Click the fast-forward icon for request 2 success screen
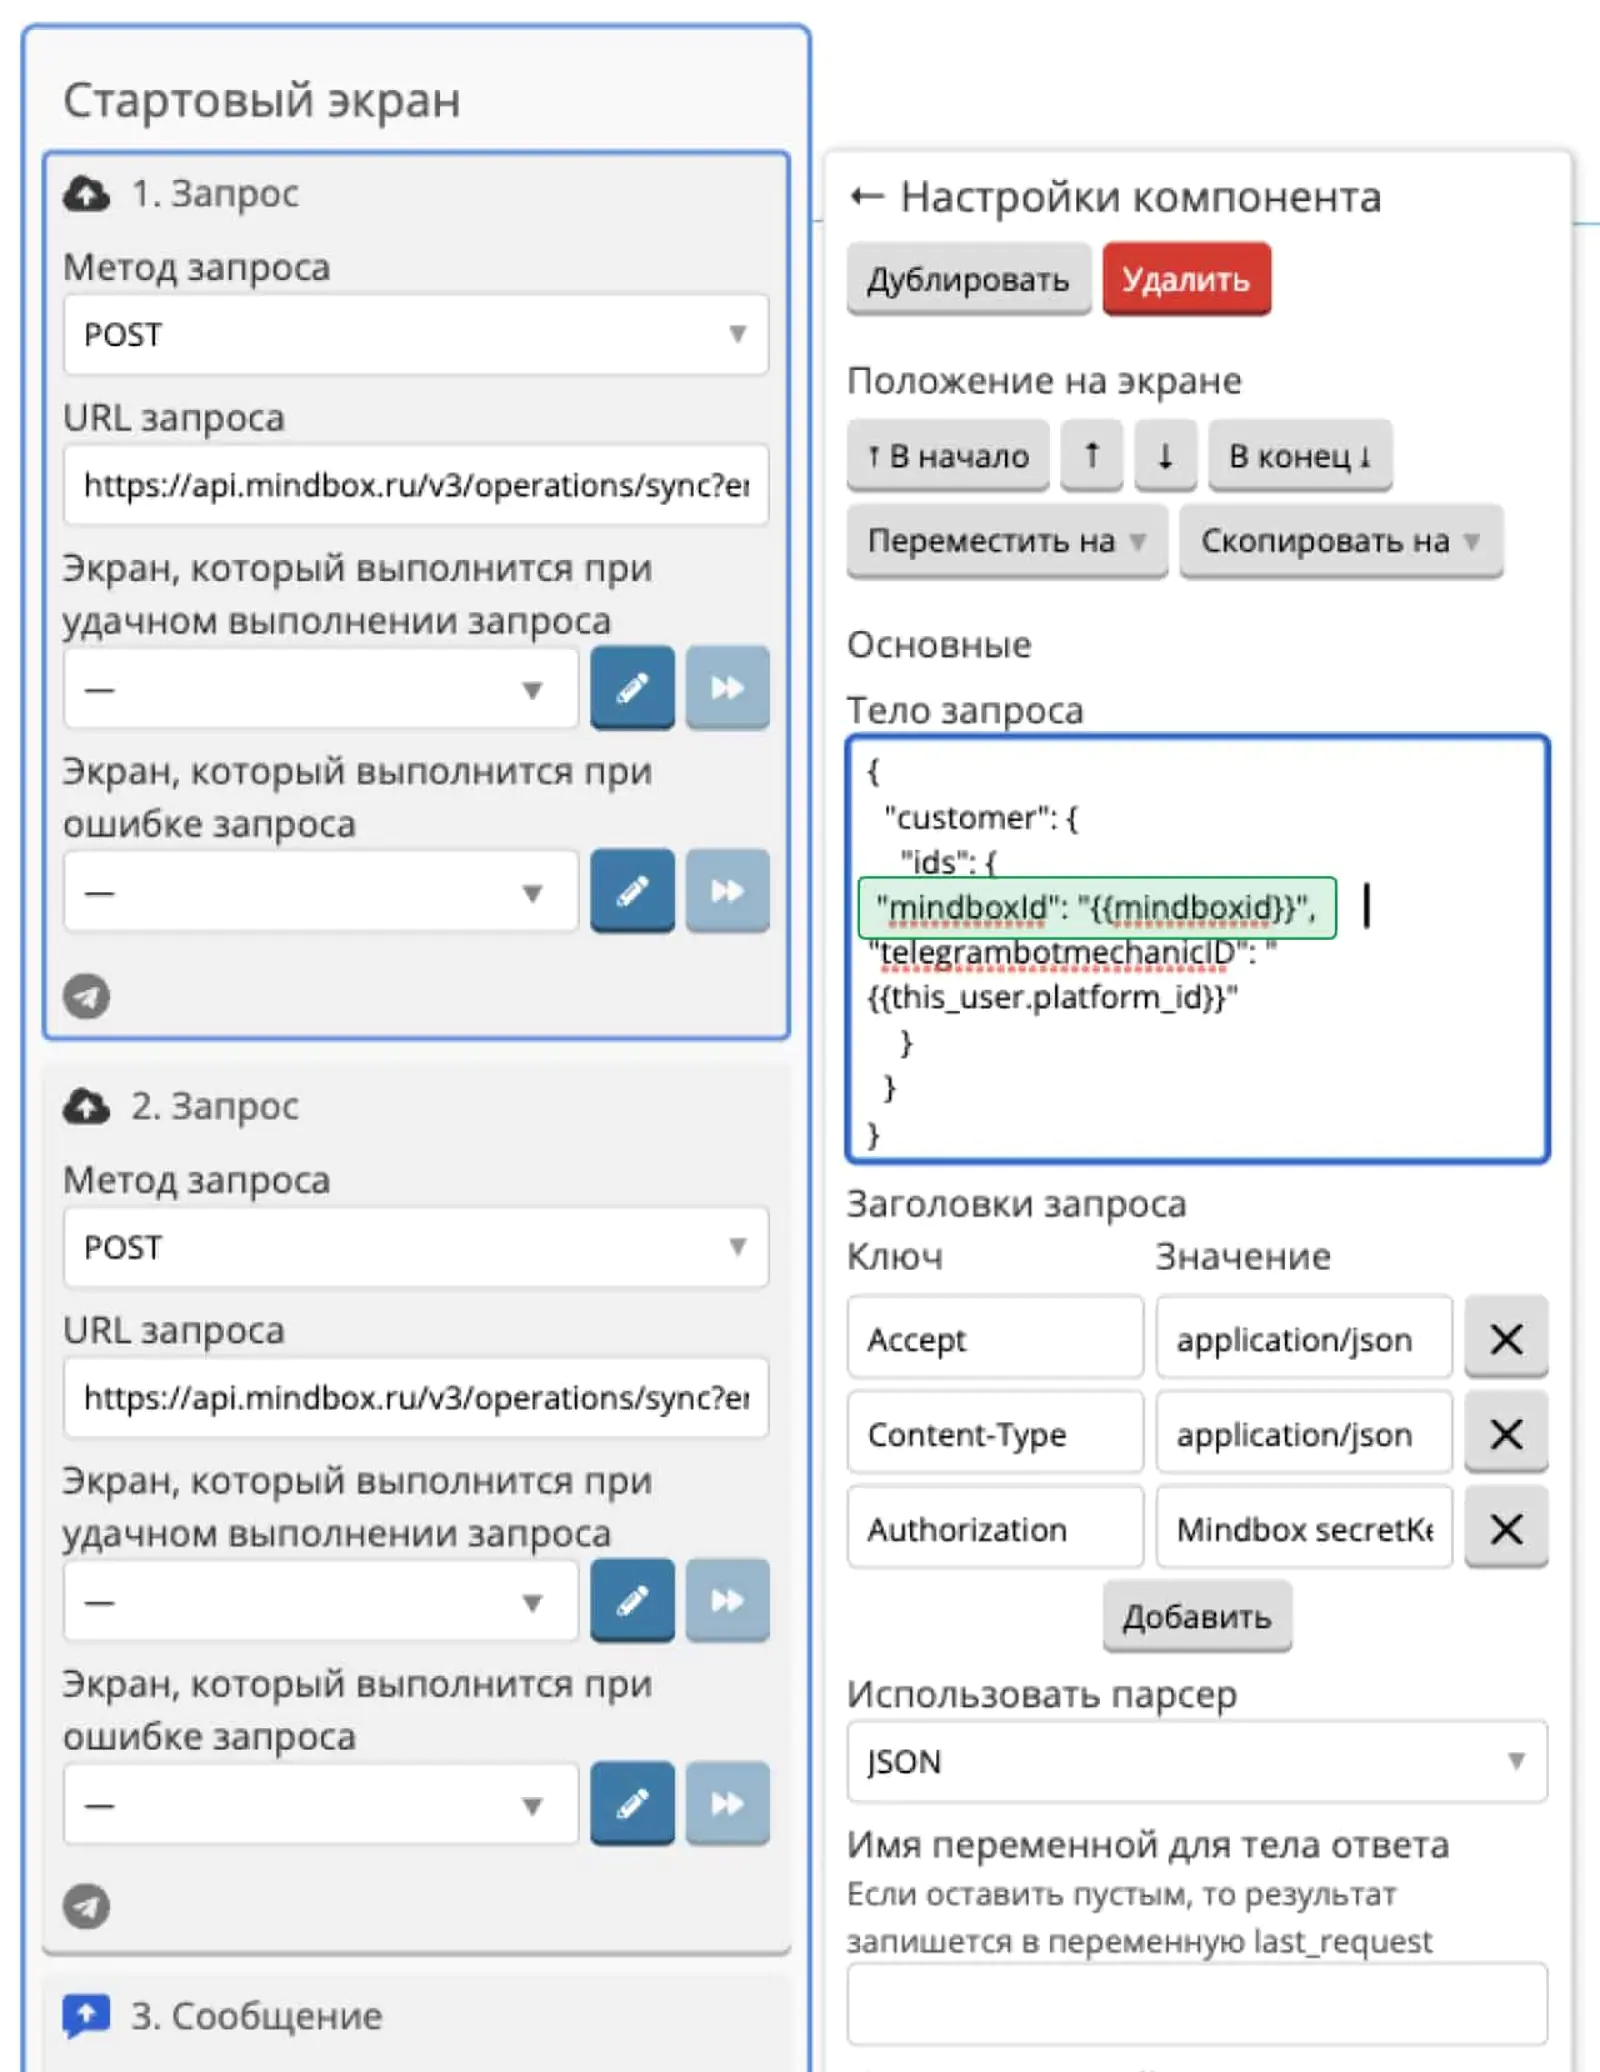 727,1601
